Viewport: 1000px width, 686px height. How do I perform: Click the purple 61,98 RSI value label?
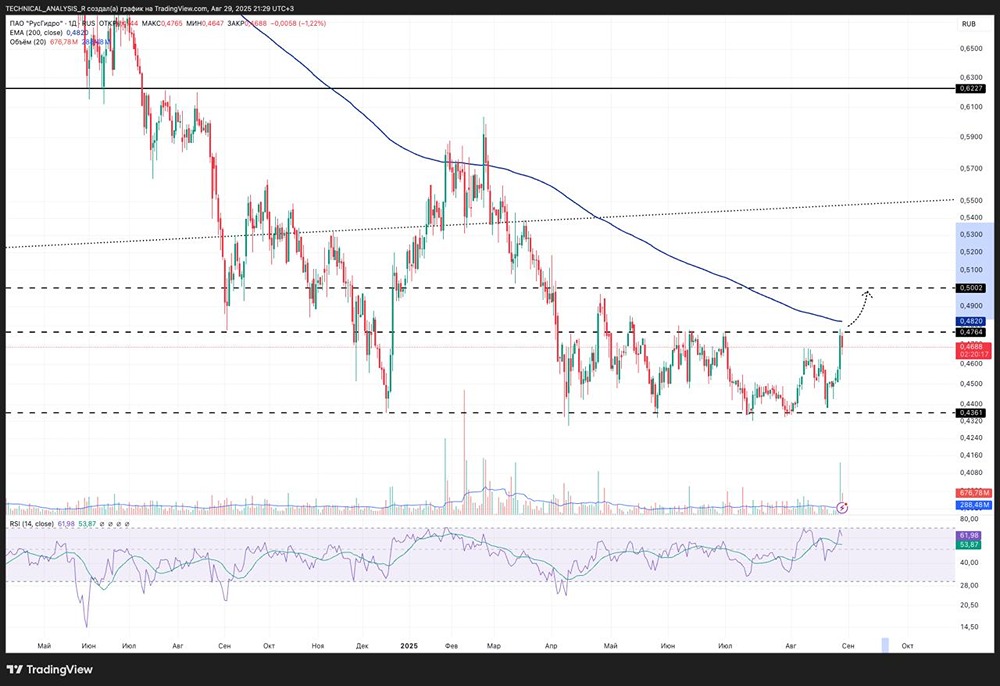click(x=969, y=536)
